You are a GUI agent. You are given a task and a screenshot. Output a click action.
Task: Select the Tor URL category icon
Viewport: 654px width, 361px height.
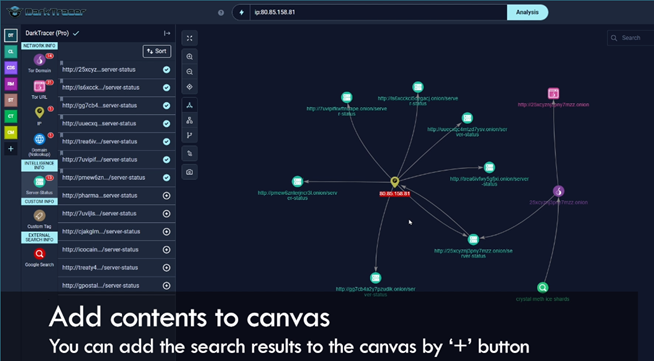(39, 87)
